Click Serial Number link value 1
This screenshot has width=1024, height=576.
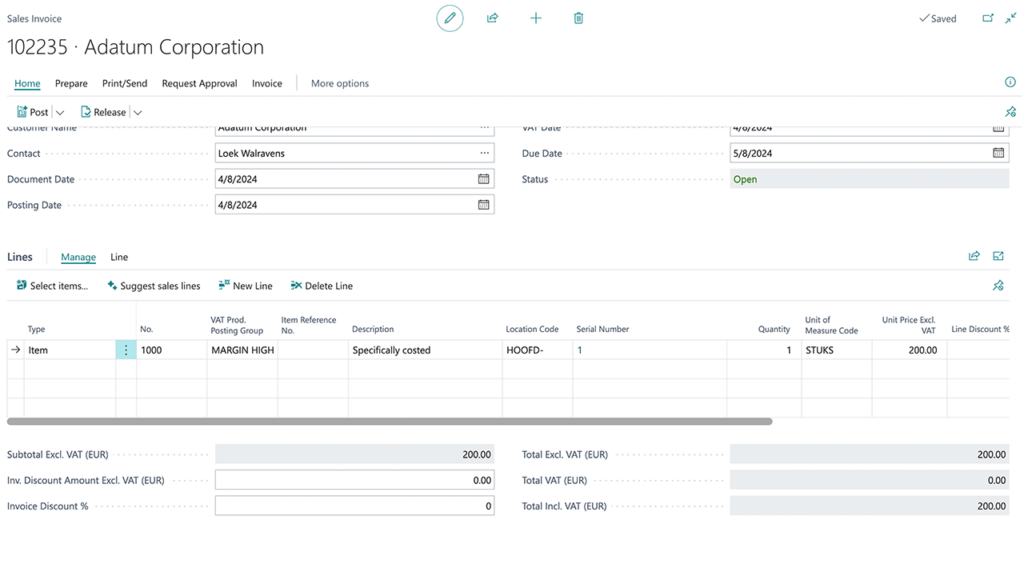coord(579,350)
